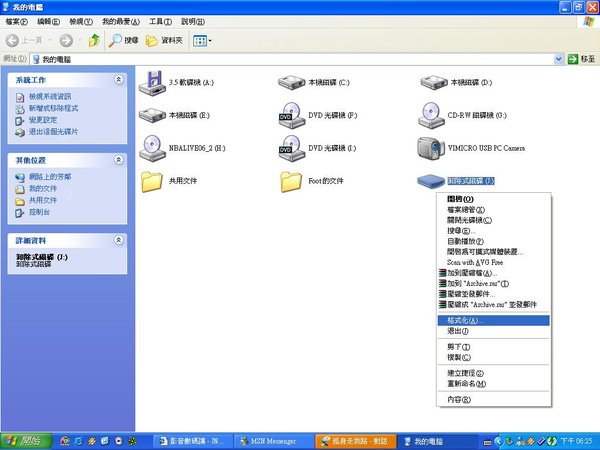The width and height of the screenshot is (600, 450).
Task: Open 變更設定 link
Action: (43, 120)
